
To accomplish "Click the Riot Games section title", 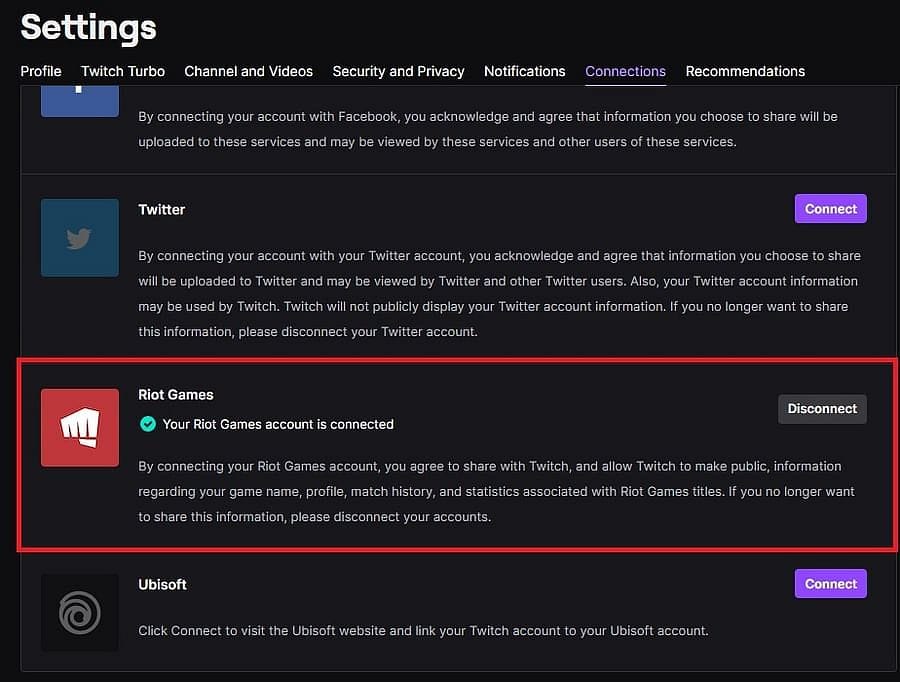I will point(176,395).
